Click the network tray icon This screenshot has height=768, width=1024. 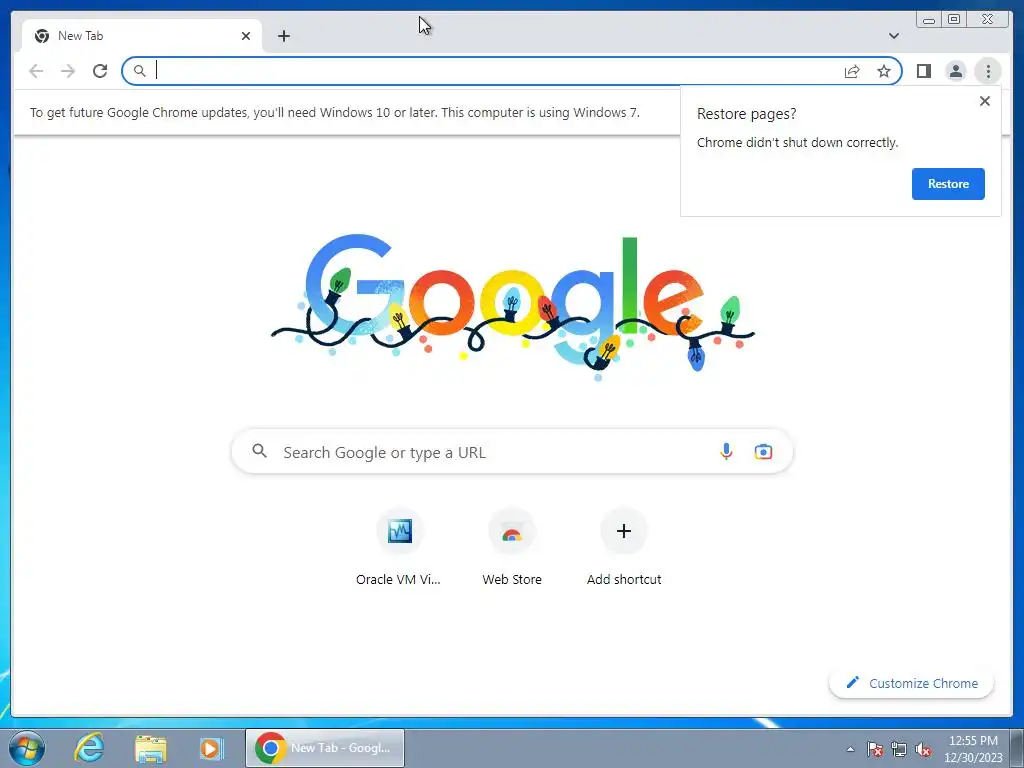click(x=899, y=749)
